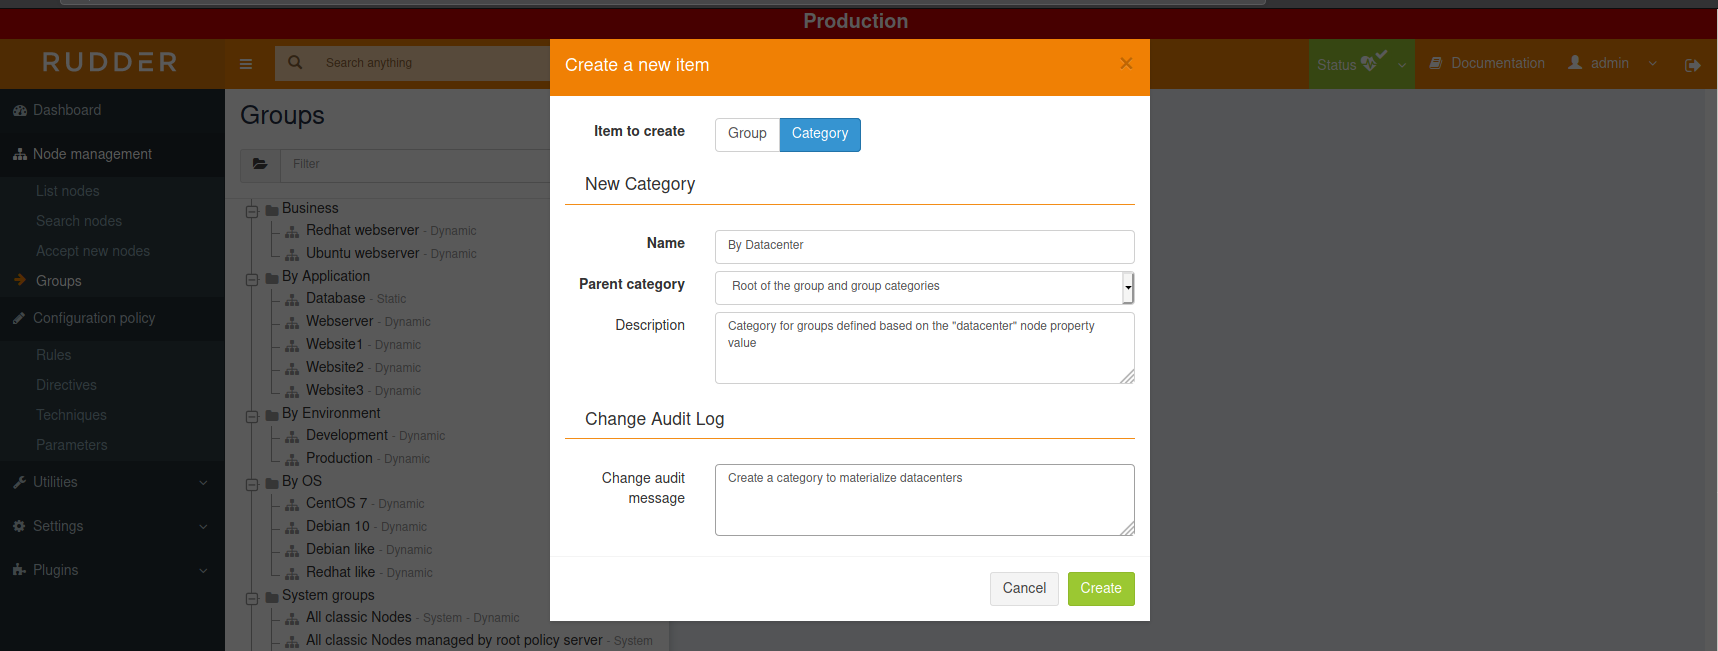Collapse the Business tree category

coord(252,211)
